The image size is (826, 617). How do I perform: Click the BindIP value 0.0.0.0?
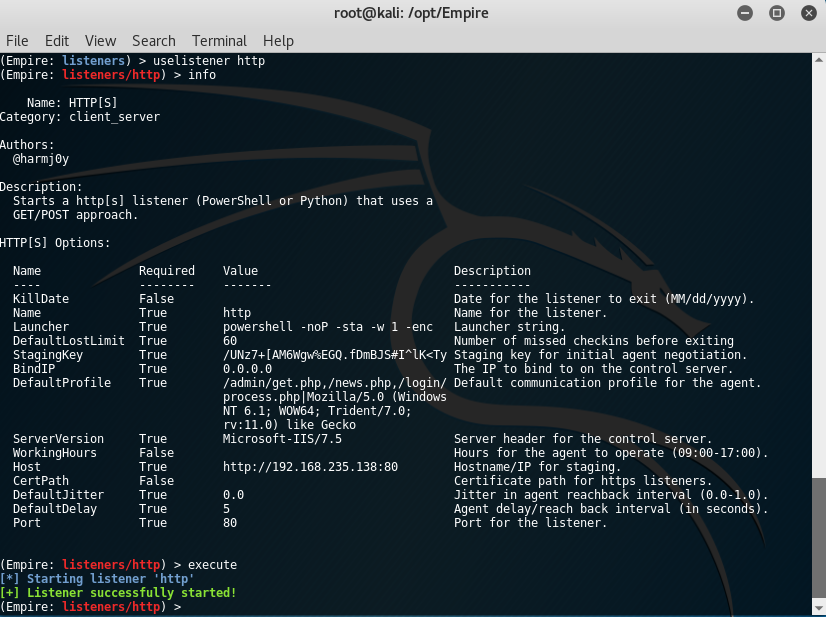[247, 369]
